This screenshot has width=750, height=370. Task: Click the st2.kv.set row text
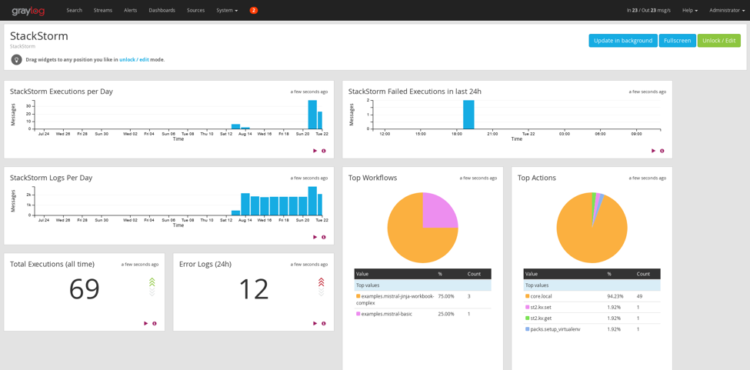pos(541,307)
